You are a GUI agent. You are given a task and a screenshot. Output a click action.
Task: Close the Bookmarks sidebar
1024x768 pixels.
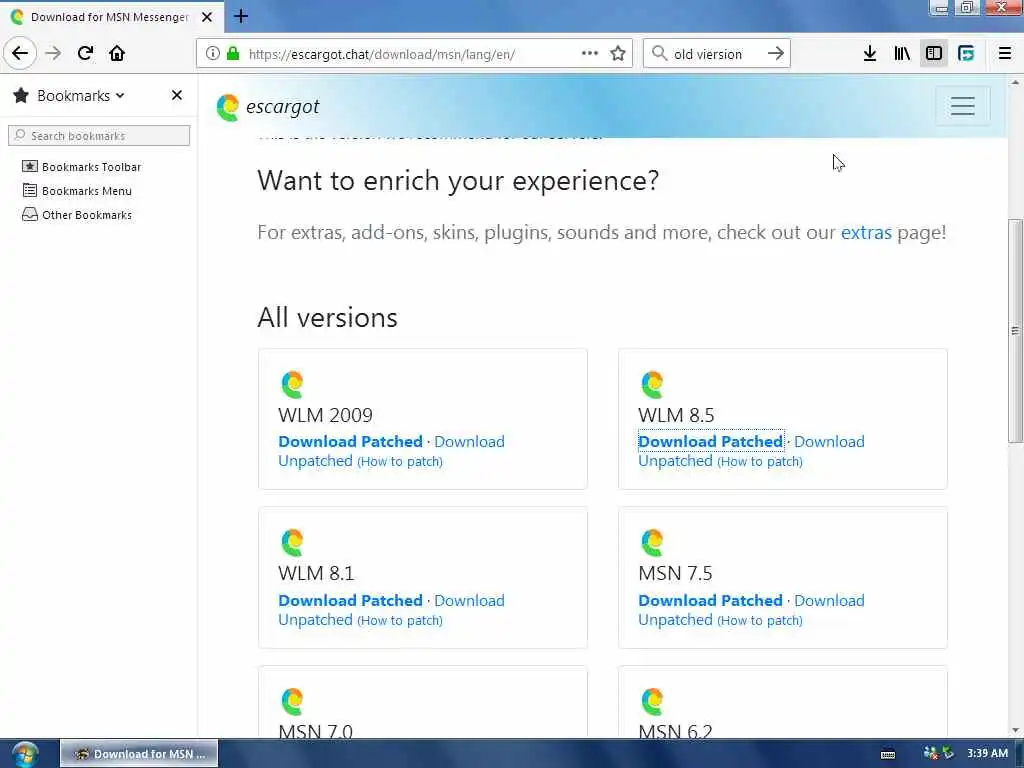(x=176, y=95)
